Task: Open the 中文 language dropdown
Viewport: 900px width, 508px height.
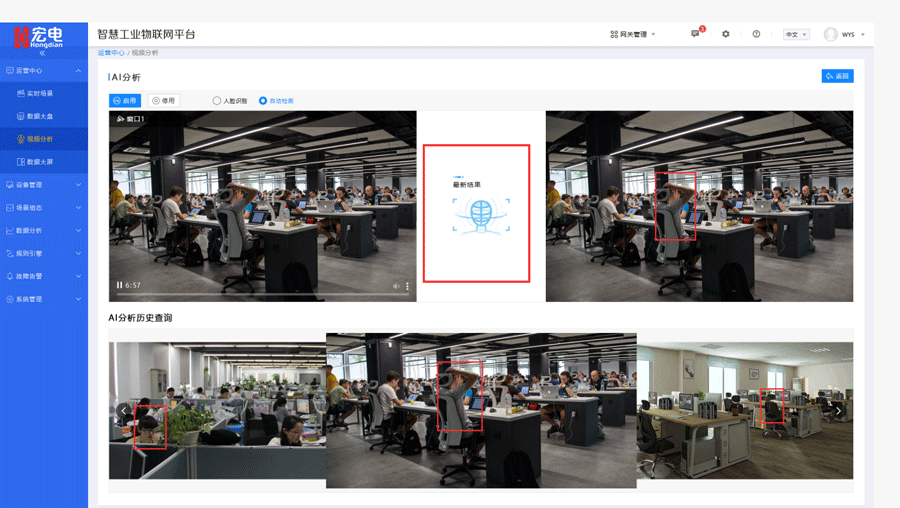Action: [x=796, y=34]
